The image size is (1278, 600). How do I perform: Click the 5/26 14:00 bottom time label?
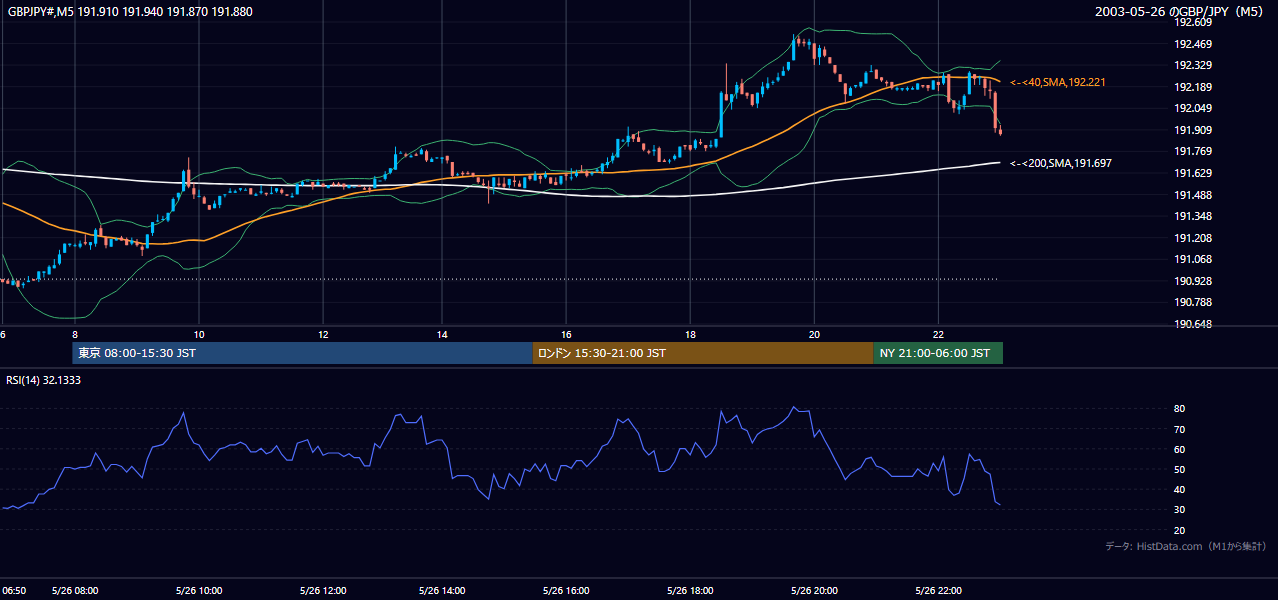443,591
